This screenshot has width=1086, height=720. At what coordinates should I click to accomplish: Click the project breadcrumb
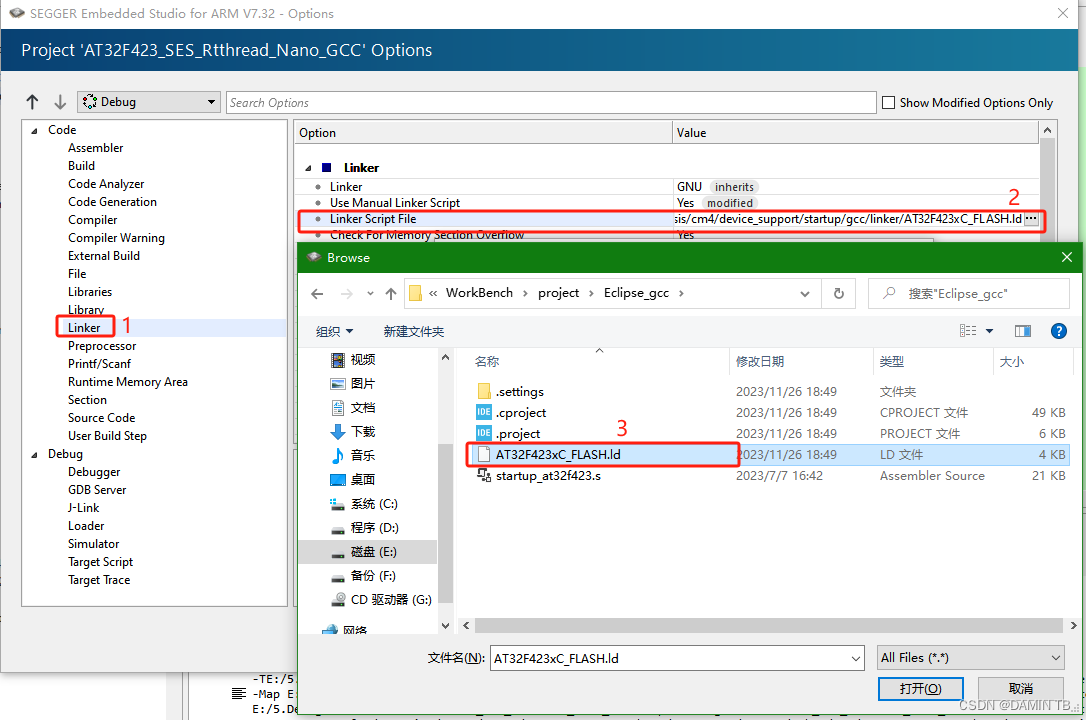[x=558, y=293]
